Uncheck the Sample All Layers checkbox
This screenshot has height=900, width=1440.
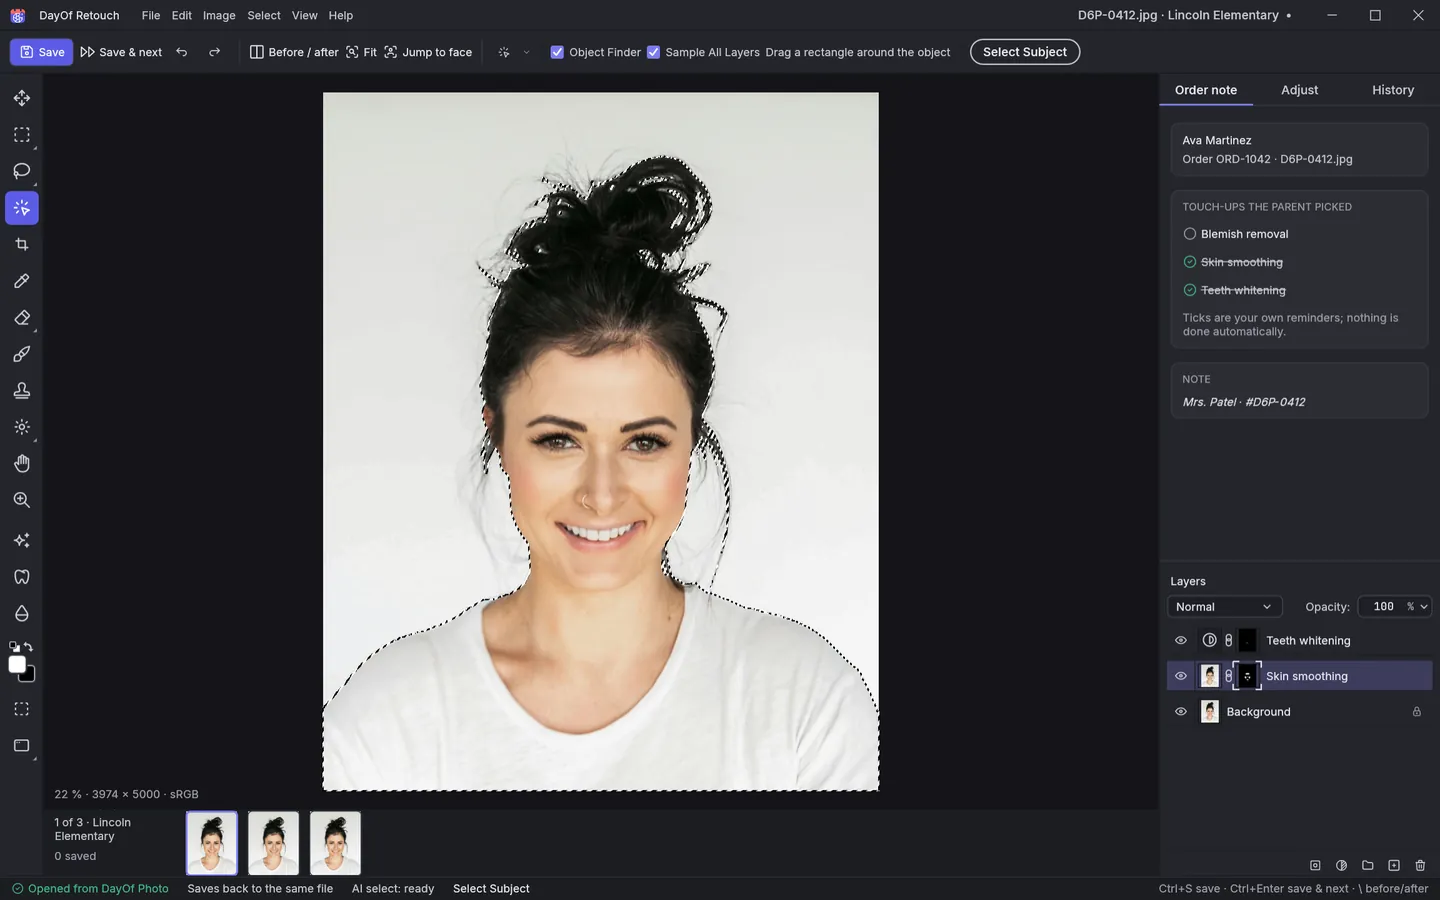tap(653, 52)
